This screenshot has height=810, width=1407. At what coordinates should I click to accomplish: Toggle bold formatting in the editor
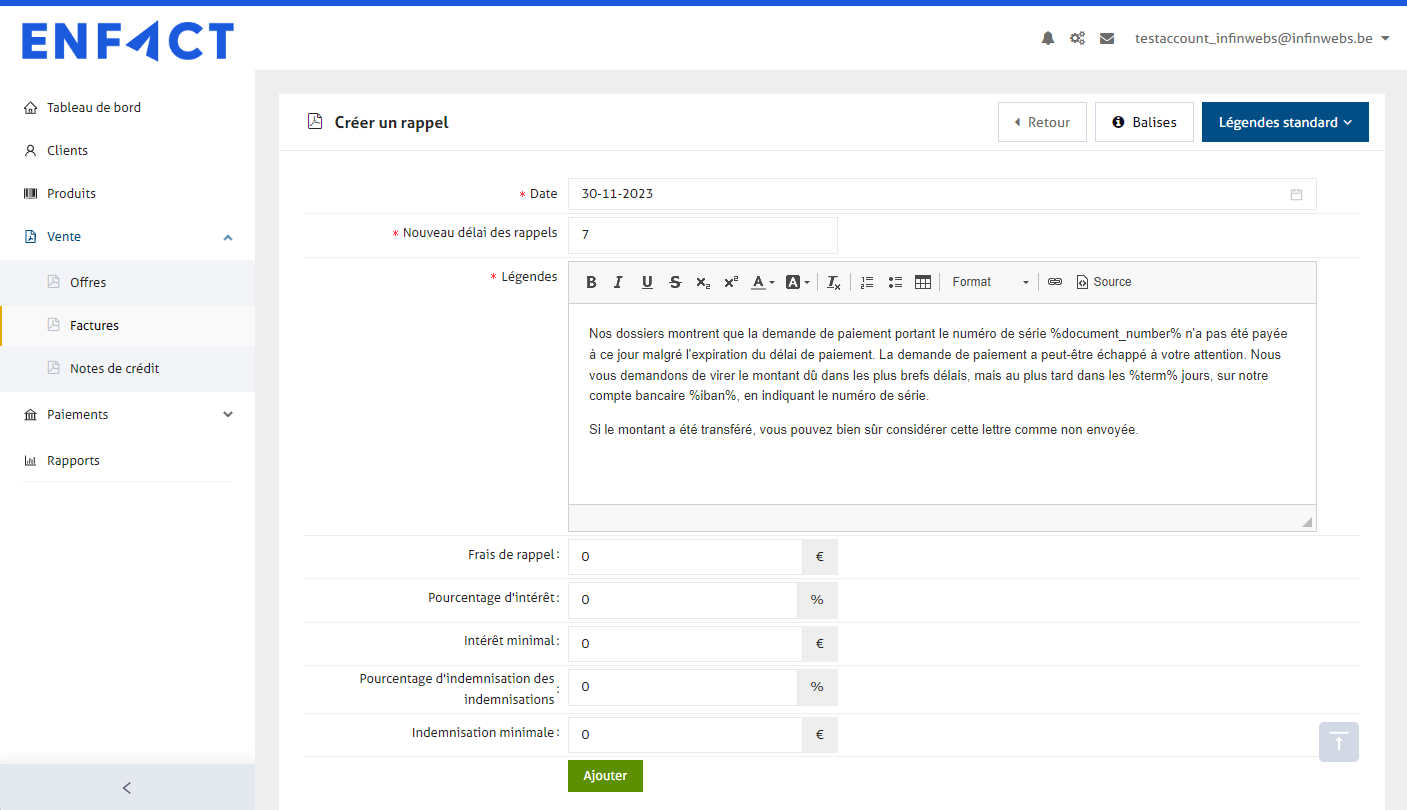(x=591, y=282)
